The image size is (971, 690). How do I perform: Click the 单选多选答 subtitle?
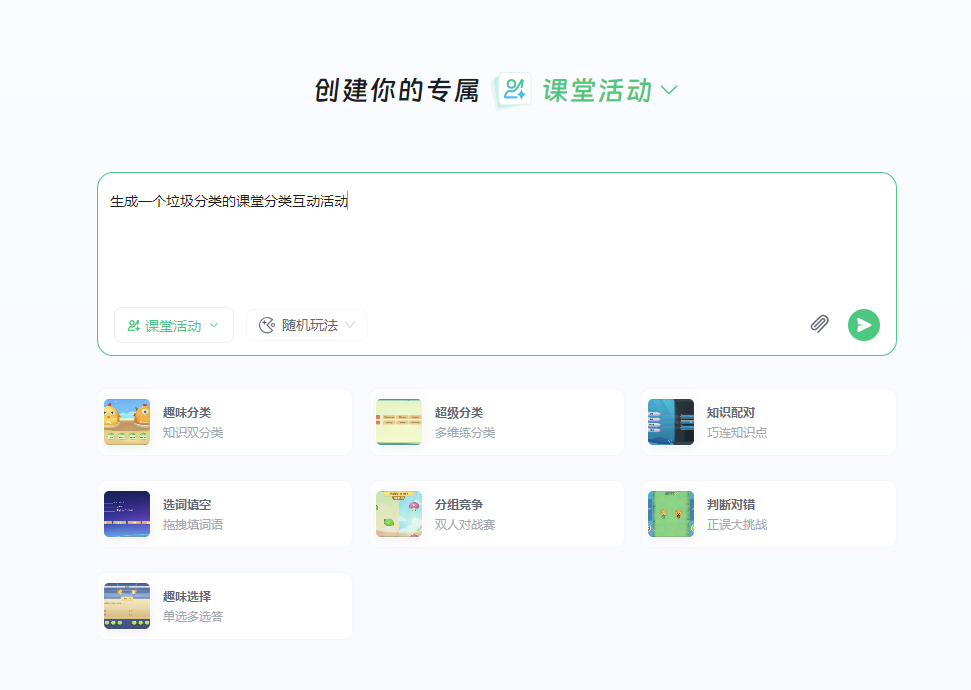click(x=193, y=616)
